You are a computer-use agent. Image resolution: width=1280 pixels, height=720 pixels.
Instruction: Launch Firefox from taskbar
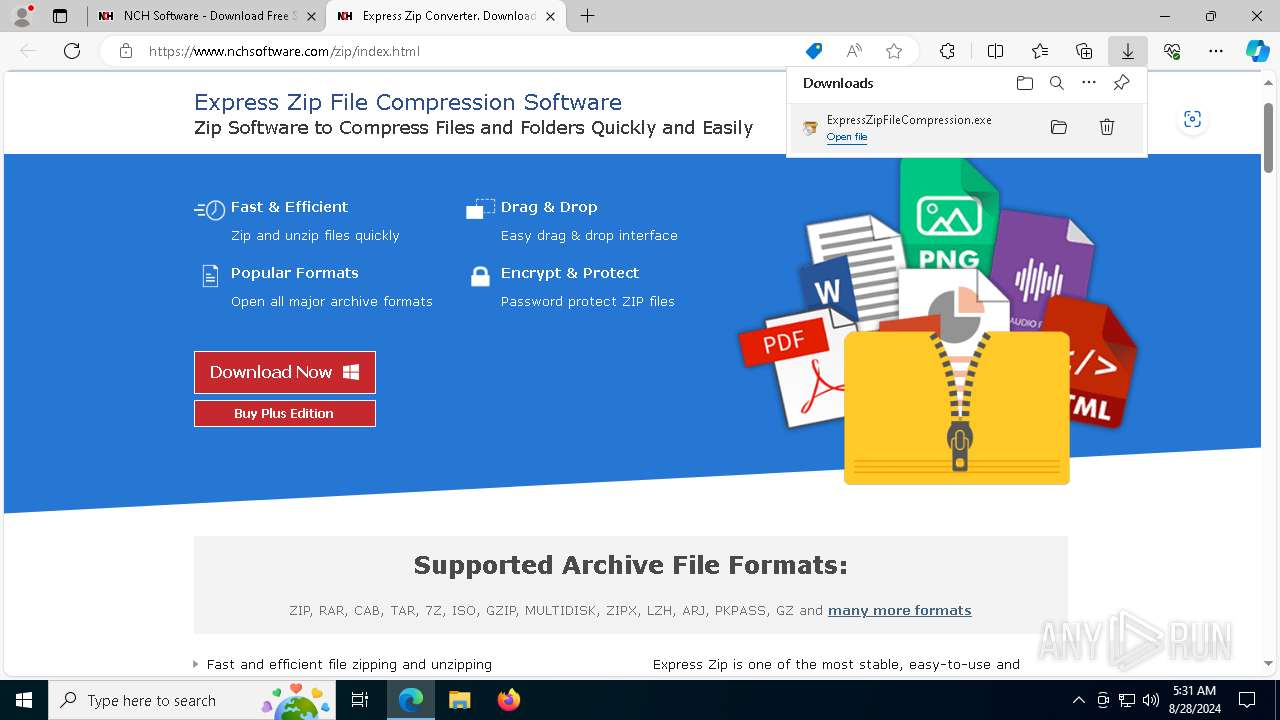pyautogui.click(x=509, y=700)
